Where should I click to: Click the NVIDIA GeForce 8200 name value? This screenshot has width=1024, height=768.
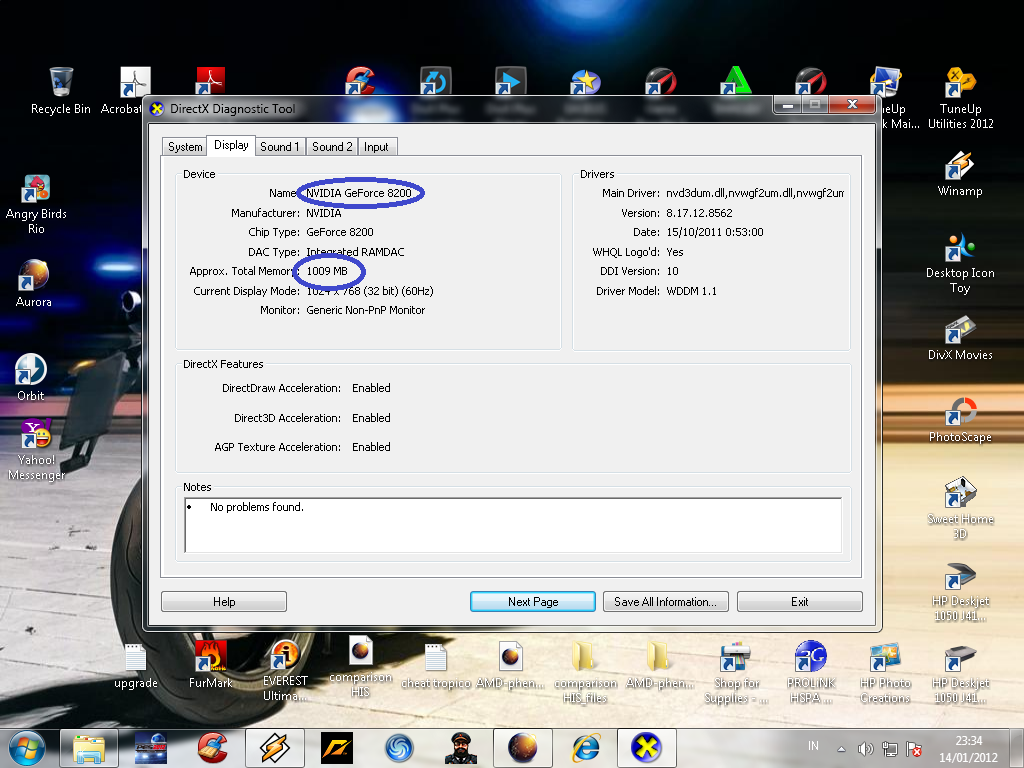pyautogui.click(x=359, y=193)
